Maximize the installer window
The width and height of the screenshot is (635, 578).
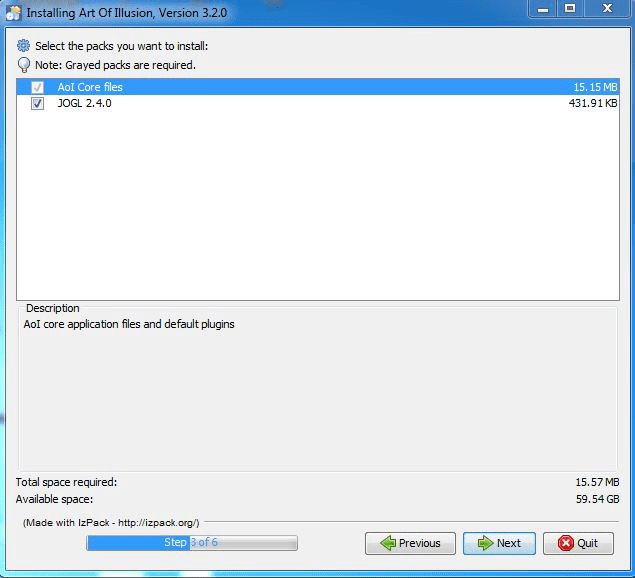tap(570, 9)
